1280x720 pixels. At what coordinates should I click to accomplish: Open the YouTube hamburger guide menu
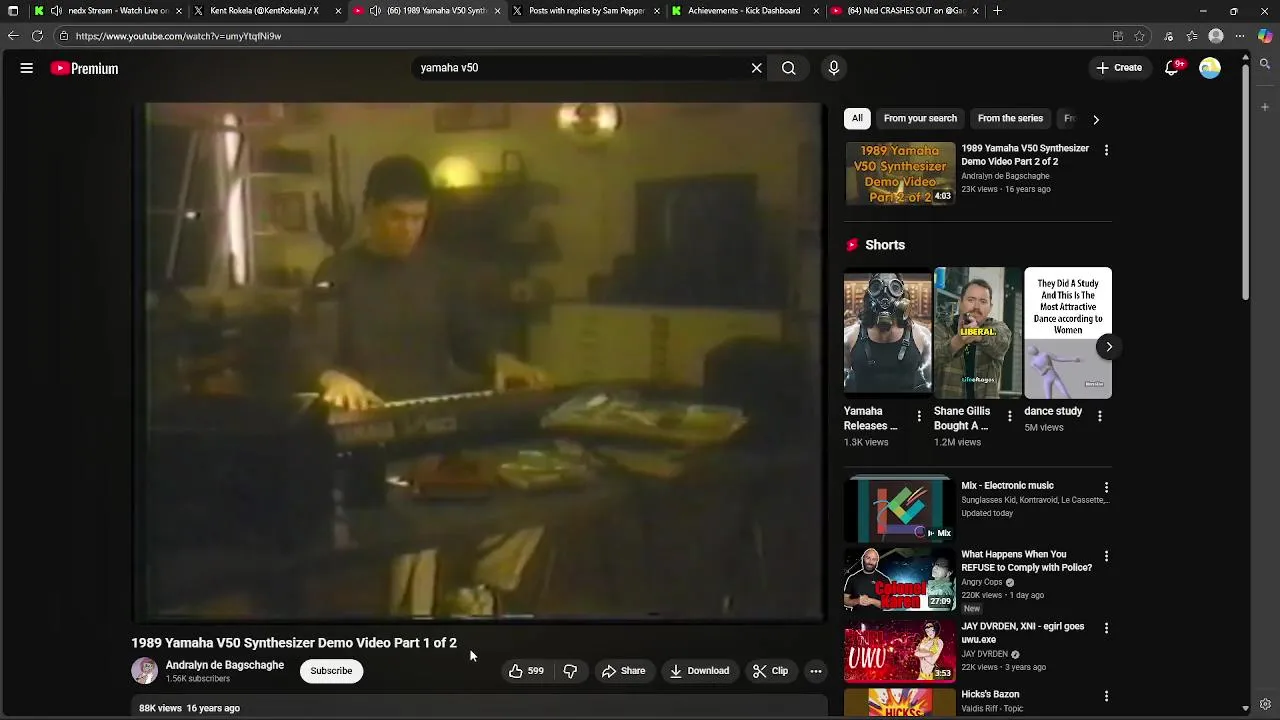coord(27,68)
